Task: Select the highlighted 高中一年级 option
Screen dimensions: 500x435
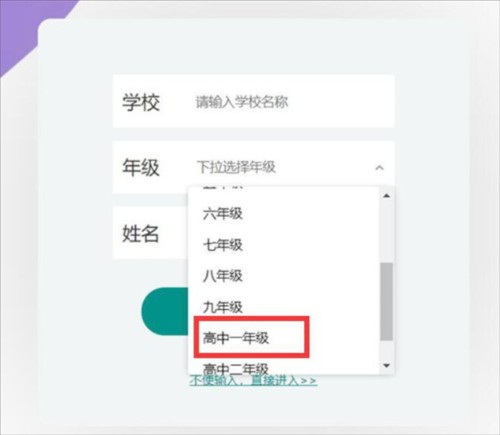Action: [236, 338]
